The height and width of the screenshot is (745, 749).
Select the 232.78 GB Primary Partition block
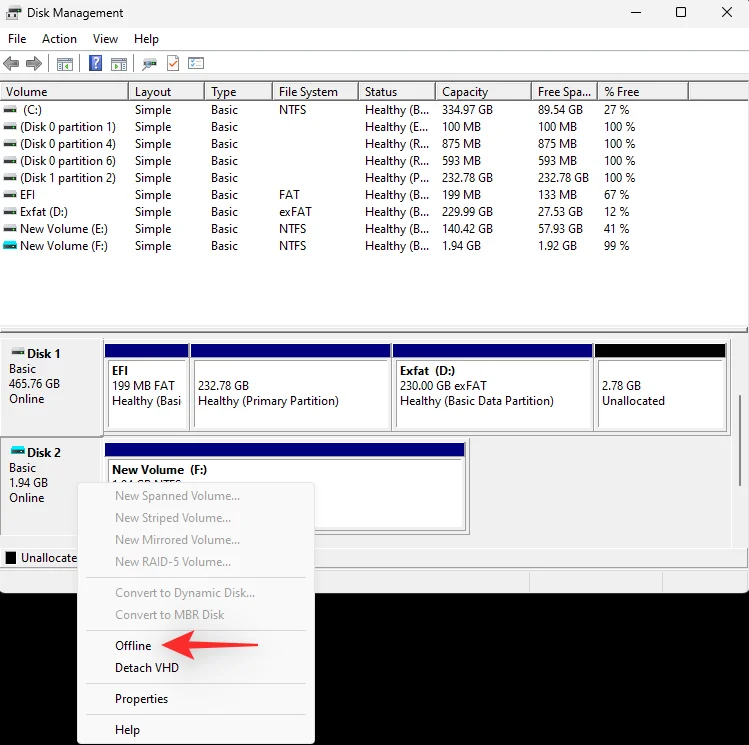tap(290, 387)
